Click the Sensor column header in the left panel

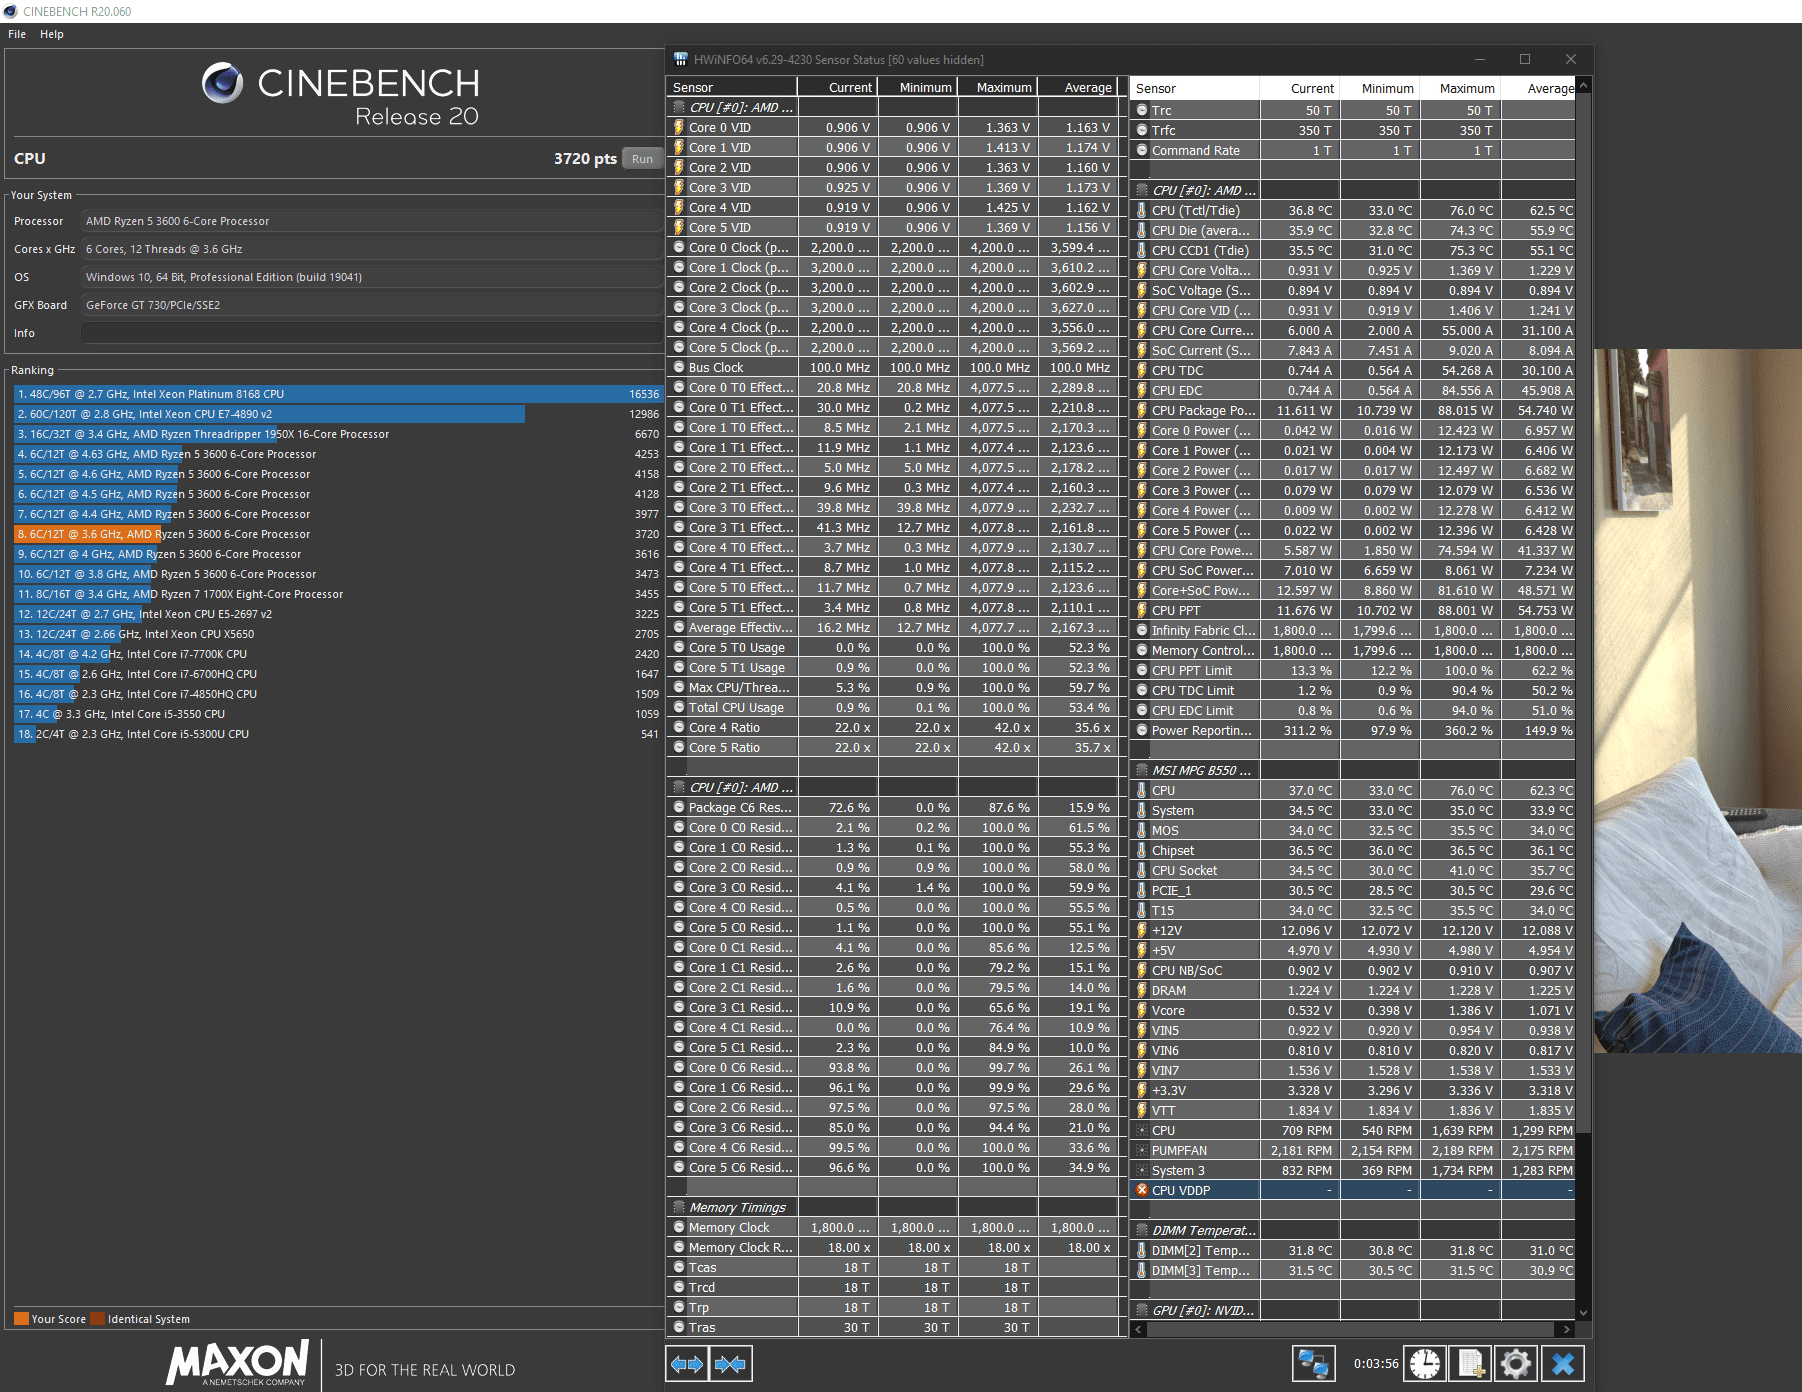732,88
